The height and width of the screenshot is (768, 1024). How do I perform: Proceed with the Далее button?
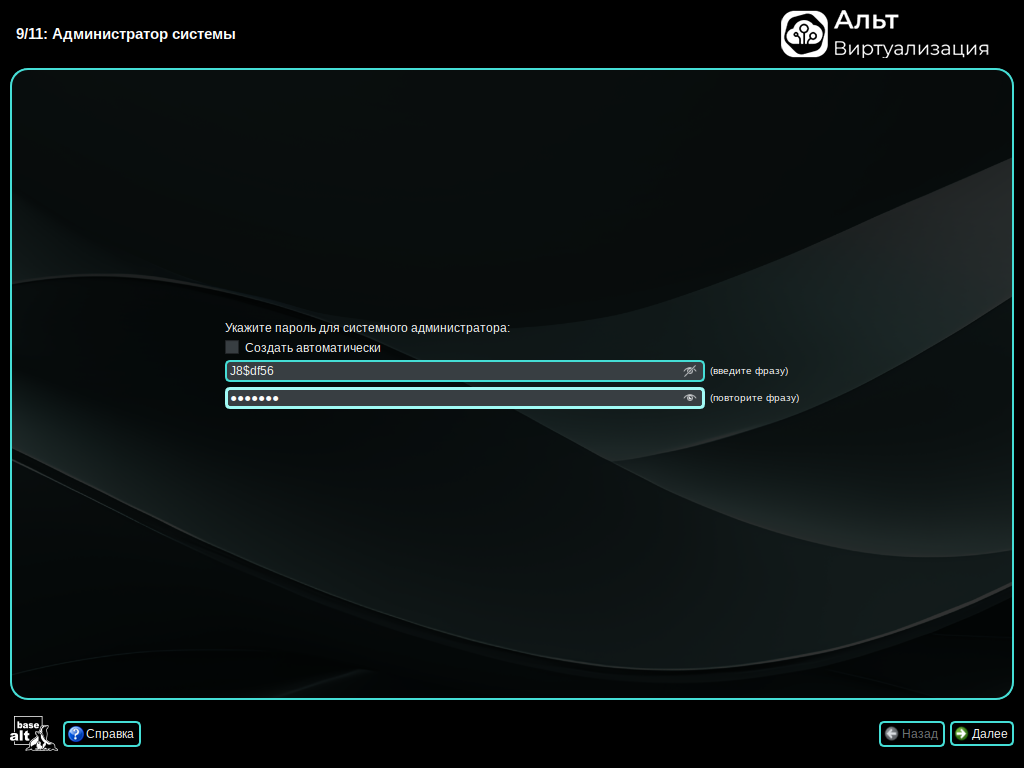click(x=982, y=734)
